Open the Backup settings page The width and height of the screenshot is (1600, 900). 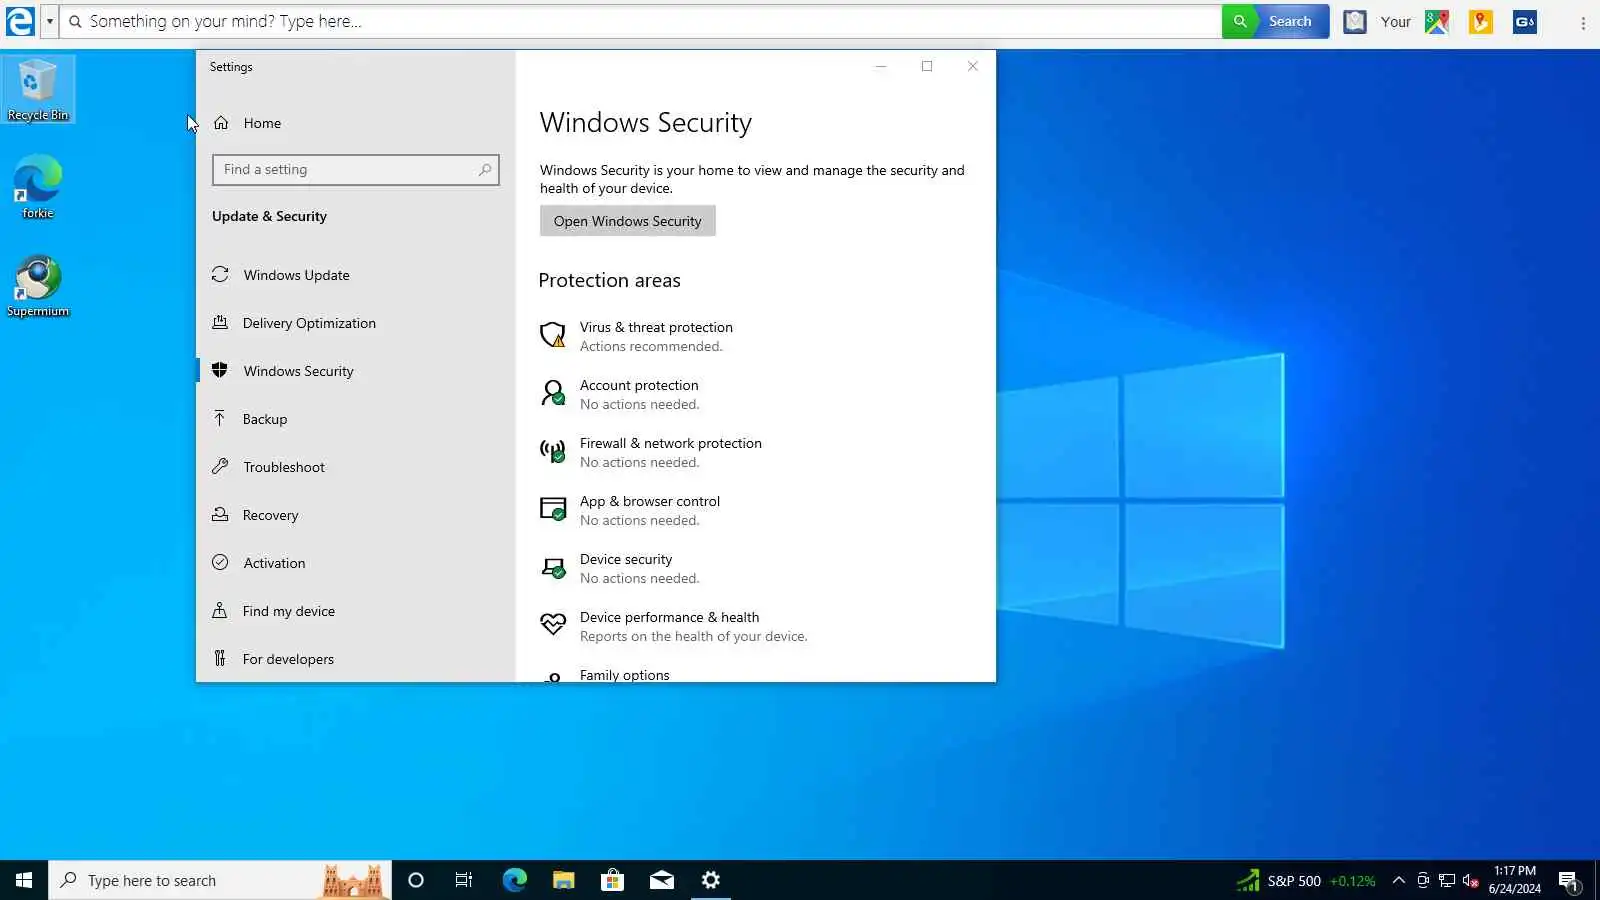point(355,419)
